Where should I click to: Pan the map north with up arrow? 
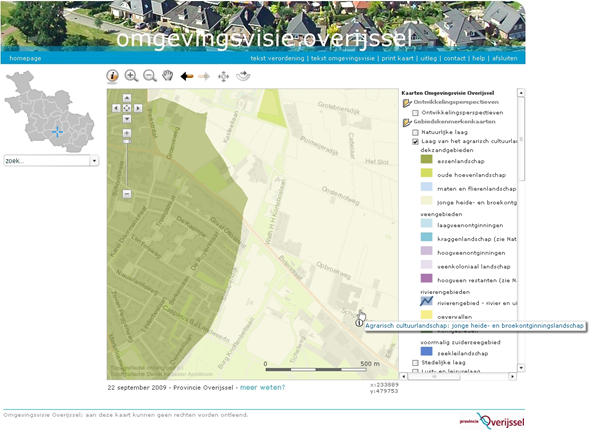126,99
